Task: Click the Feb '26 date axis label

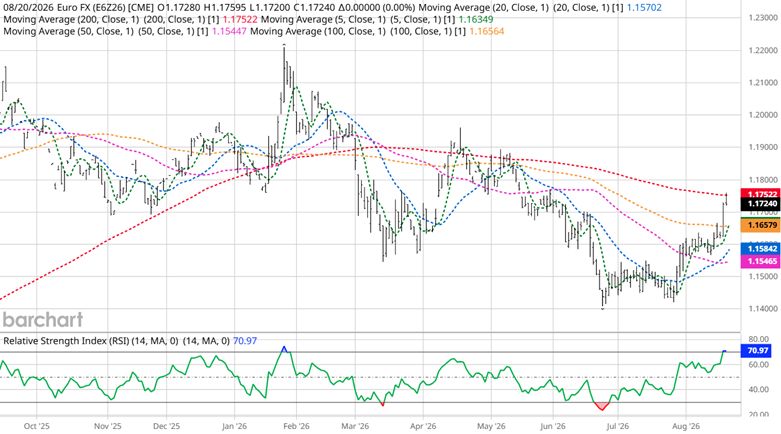Action: [296, 427]
